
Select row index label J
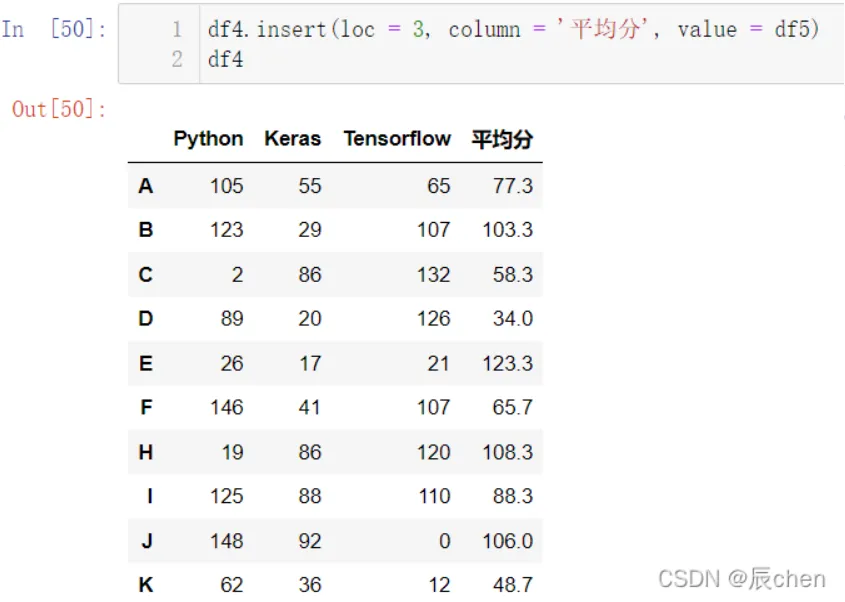click(x=146, y=541)
